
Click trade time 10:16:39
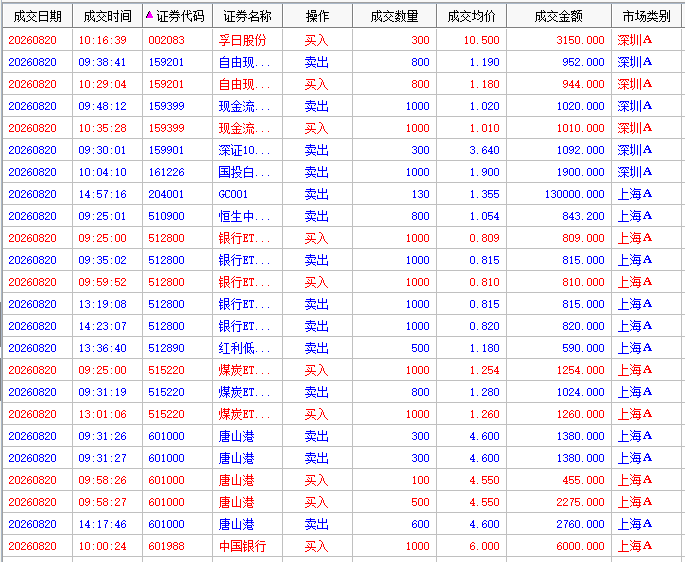(x=102, y=40)
